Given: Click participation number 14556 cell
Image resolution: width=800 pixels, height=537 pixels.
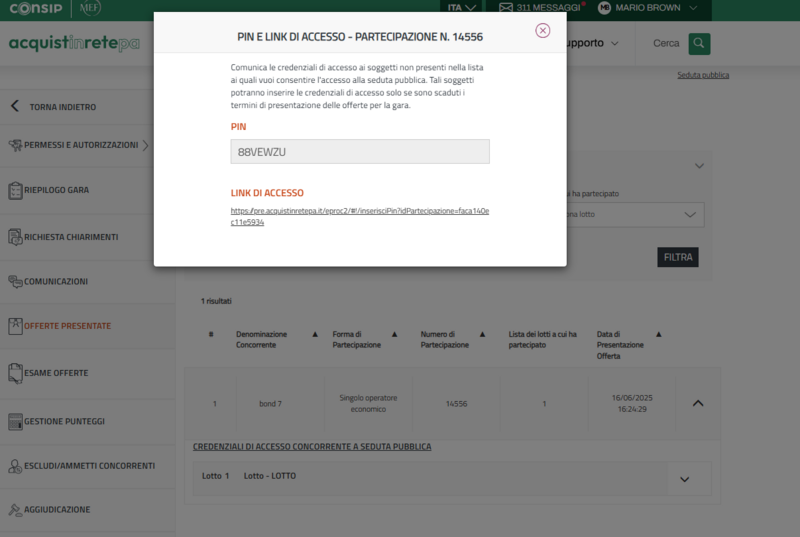Looking at the screenshot, I should click(x=456, y=404).
